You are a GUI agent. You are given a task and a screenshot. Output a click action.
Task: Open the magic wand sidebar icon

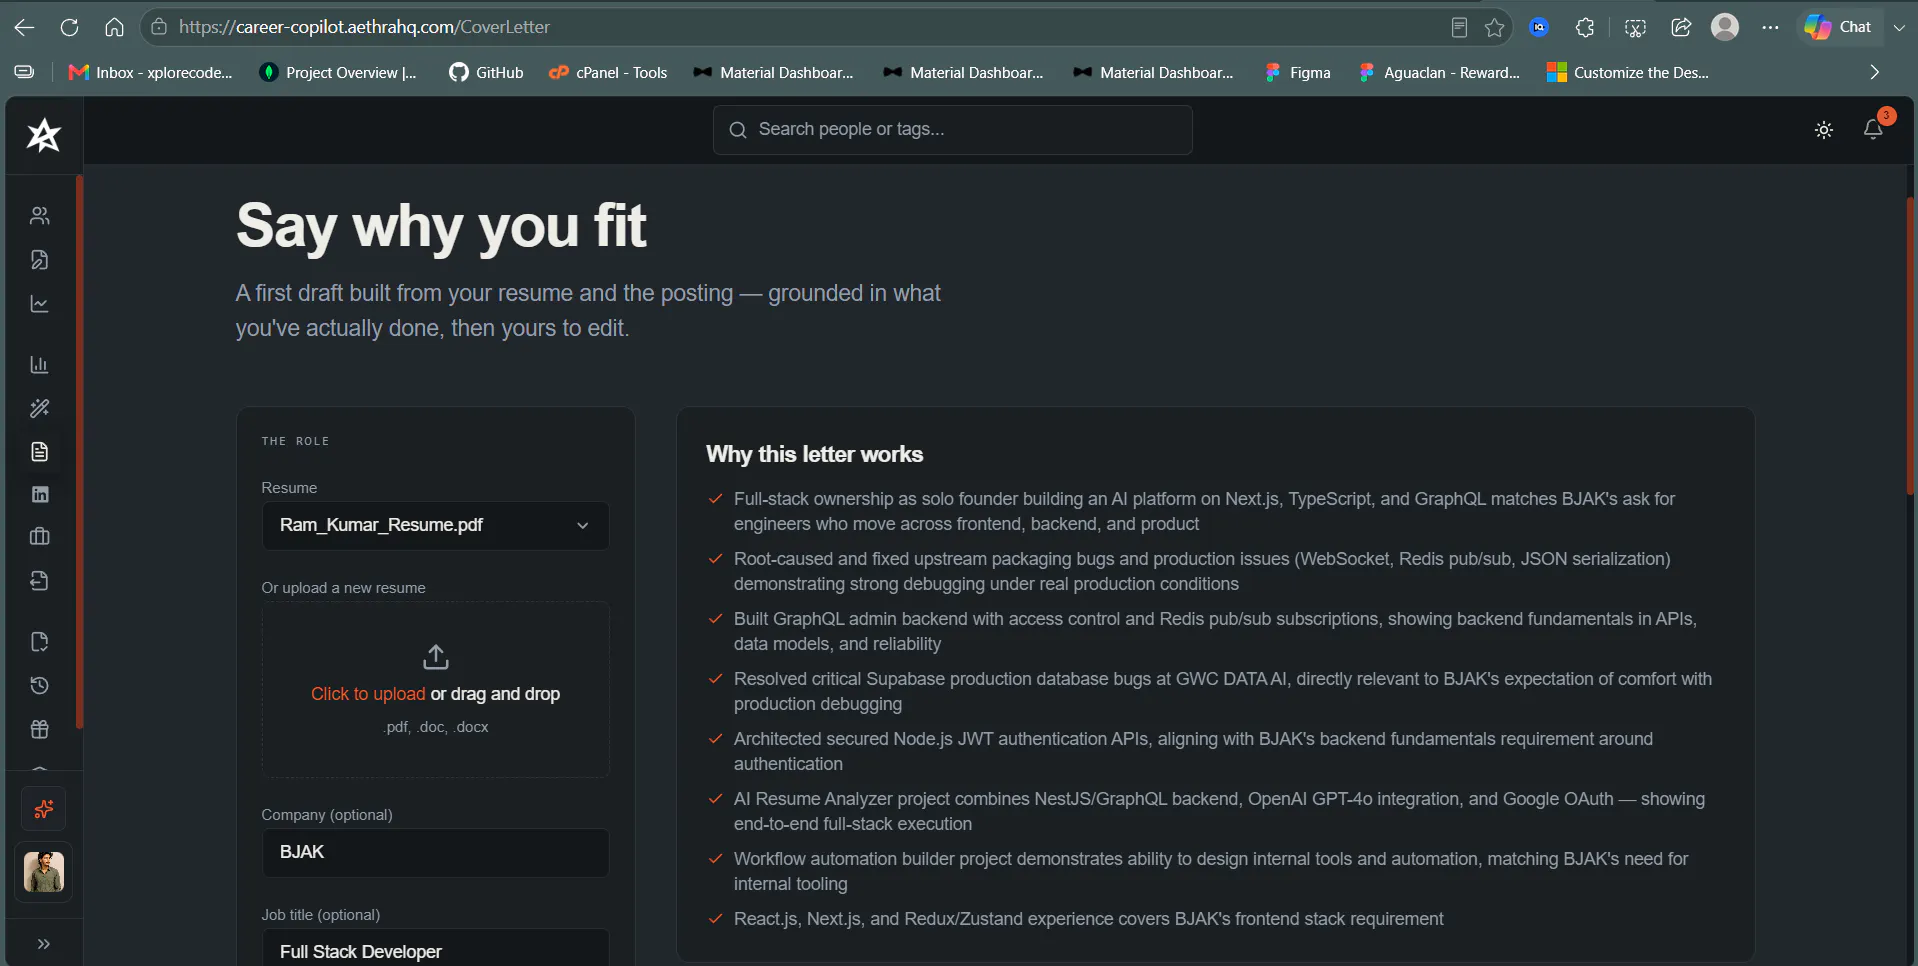(x=40, y=408)
